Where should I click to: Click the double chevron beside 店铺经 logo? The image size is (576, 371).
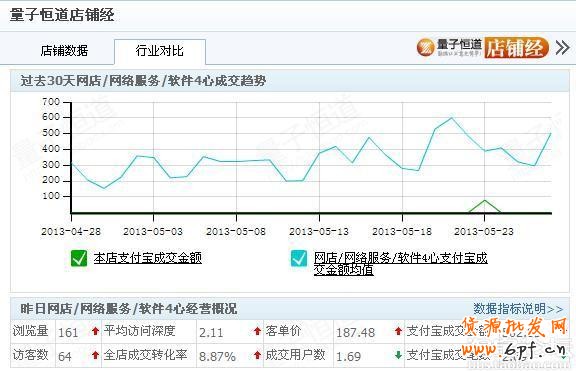coord(563,48)
